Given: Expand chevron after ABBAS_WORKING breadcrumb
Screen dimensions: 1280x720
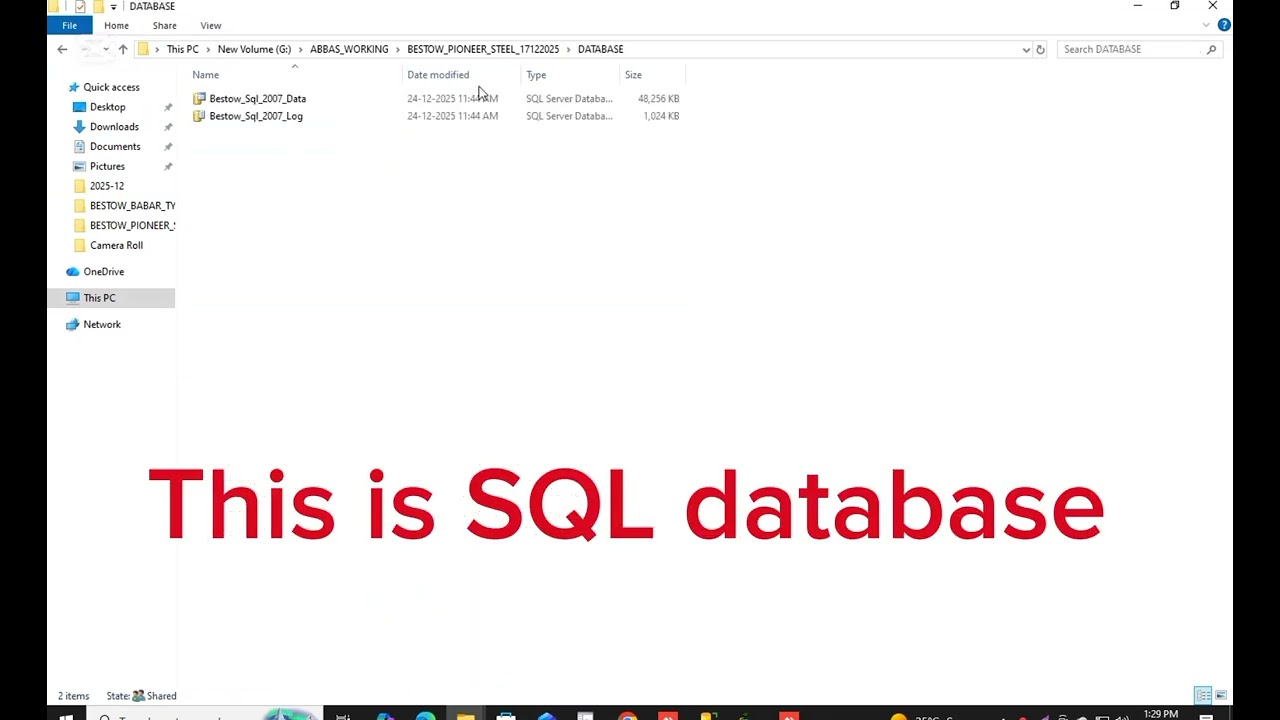Looking at the screenshot, I should 397,49.
